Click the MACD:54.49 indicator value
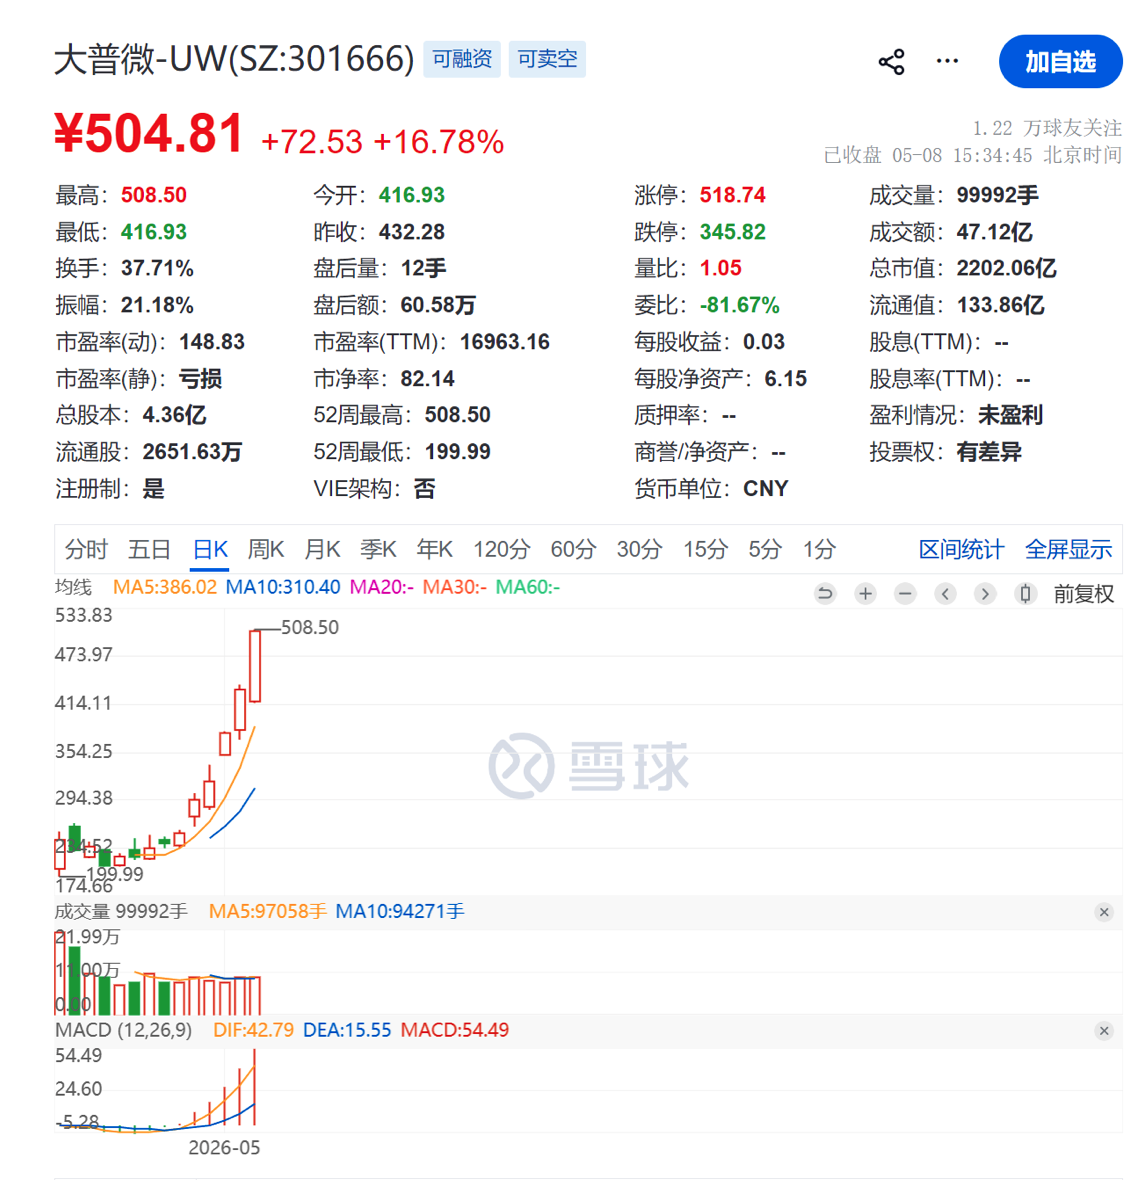Viewport: 1142px width, 1180px height. pyautogui.click(x=454, y=1029)
